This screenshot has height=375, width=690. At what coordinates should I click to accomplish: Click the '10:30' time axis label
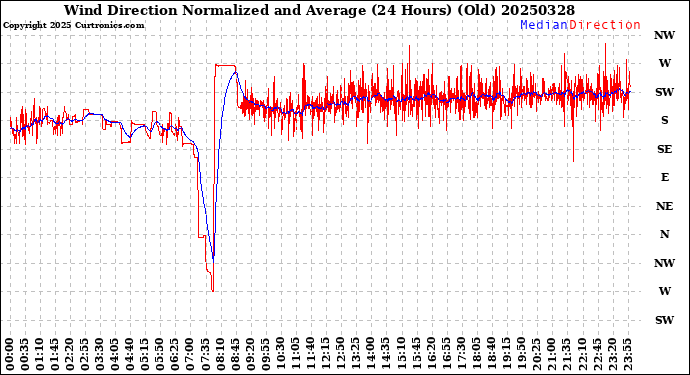point(280,354)
